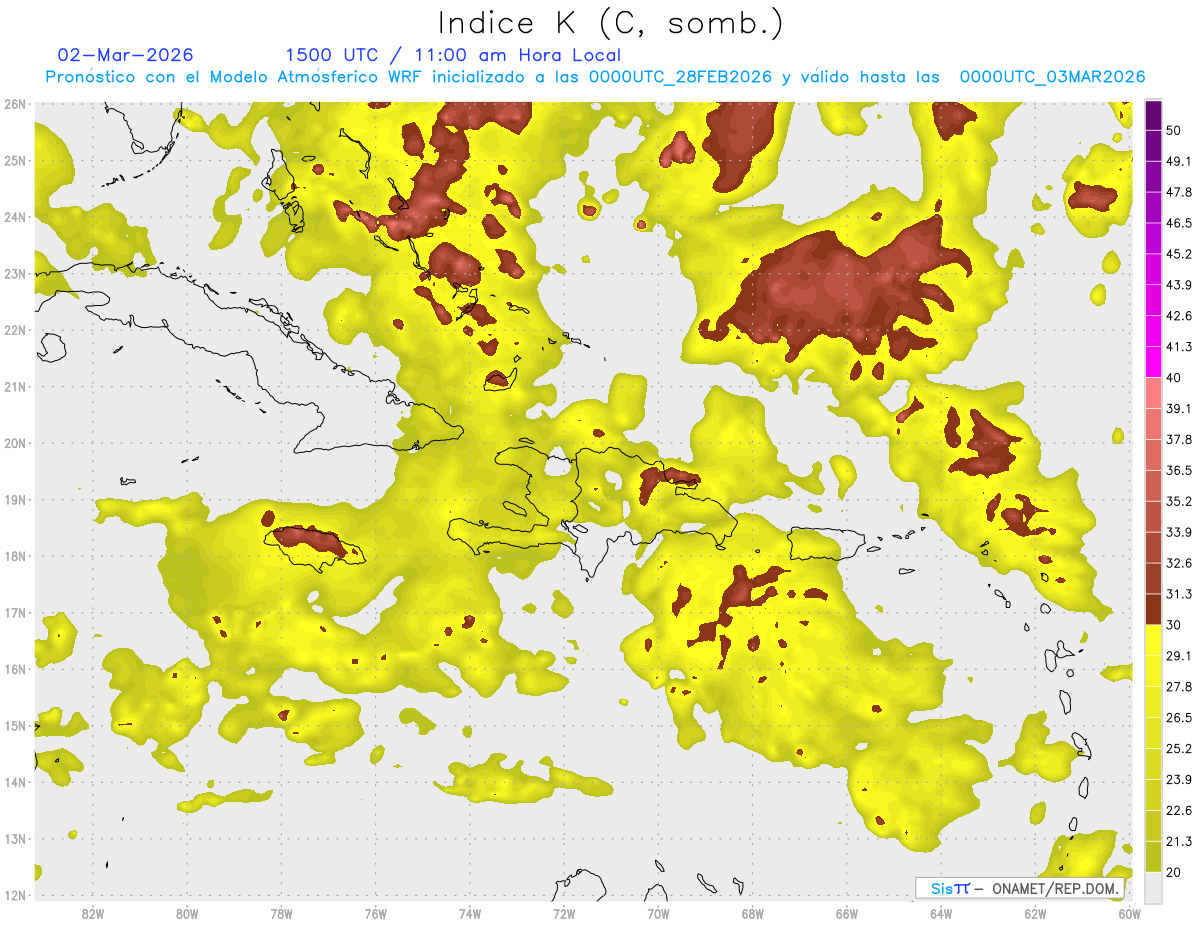Click legend value 49.1
1200x927 pixels.
click(1180, 161)
